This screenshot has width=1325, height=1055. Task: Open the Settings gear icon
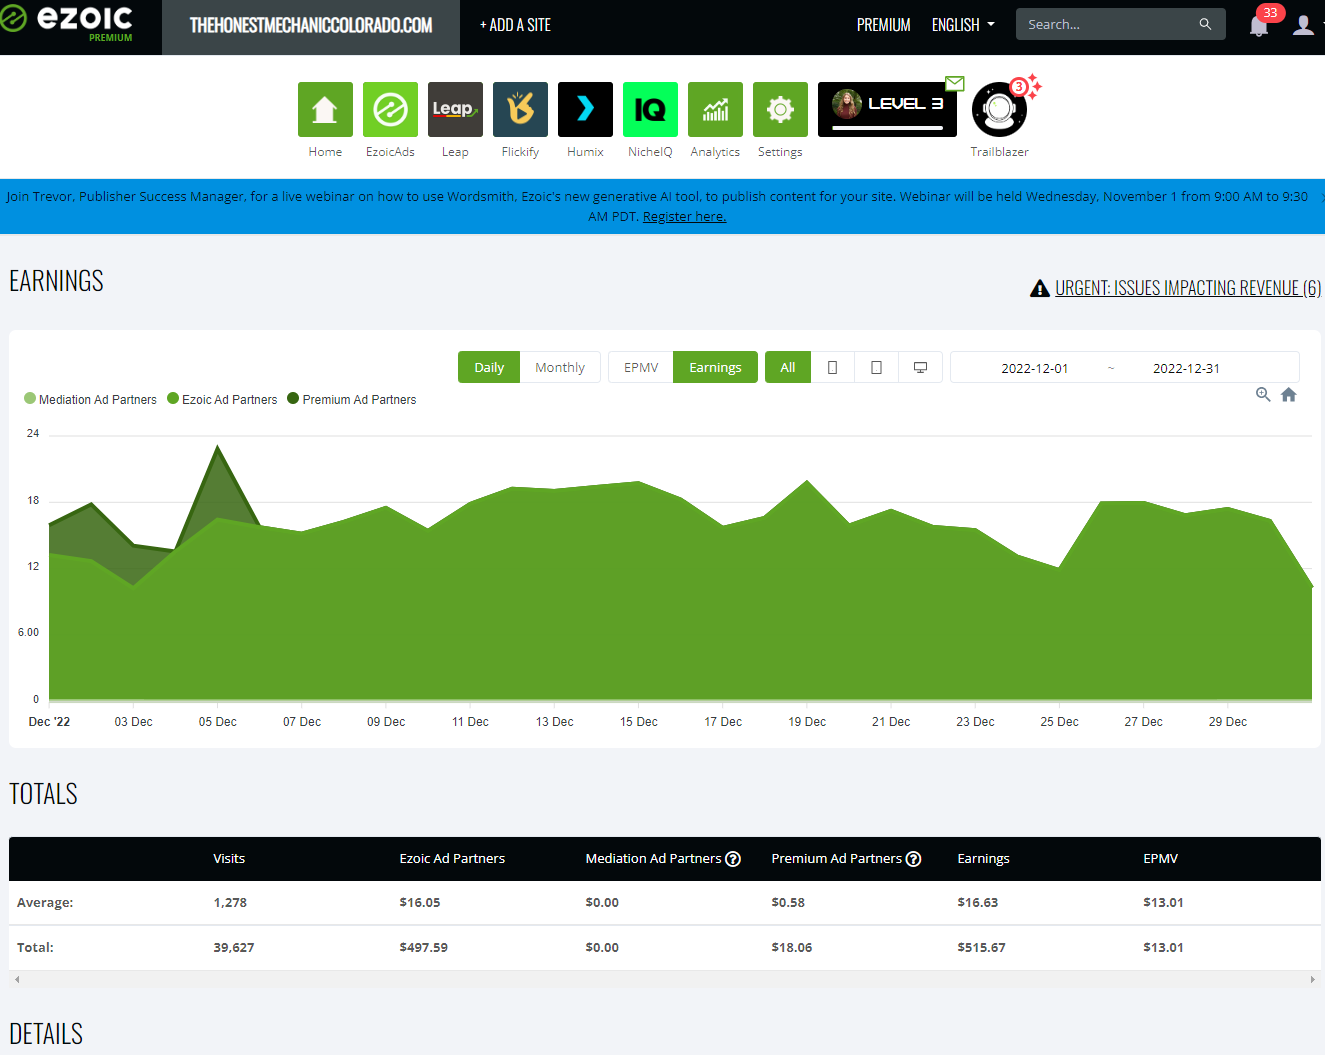[x=780, y=109]
